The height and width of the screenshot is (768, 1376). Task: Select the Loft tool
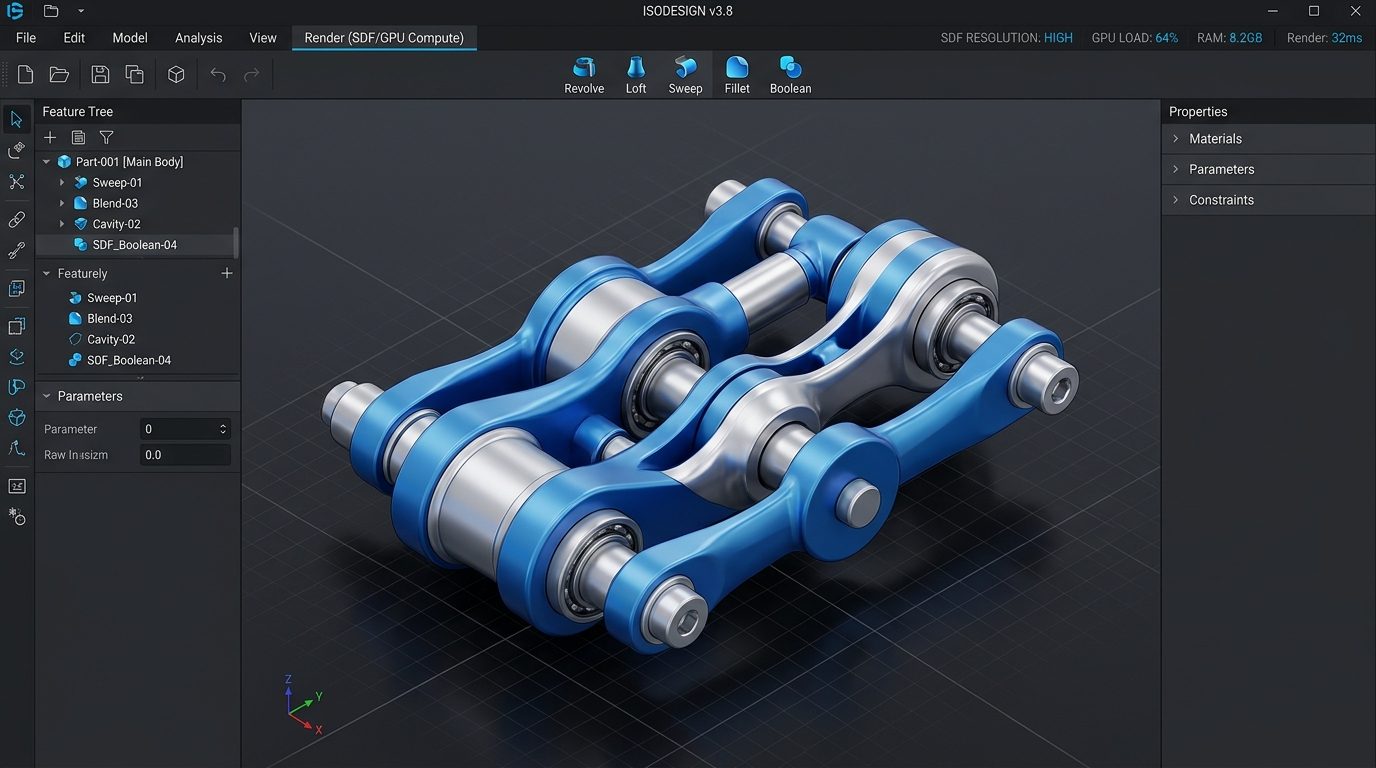coord(636,75)
